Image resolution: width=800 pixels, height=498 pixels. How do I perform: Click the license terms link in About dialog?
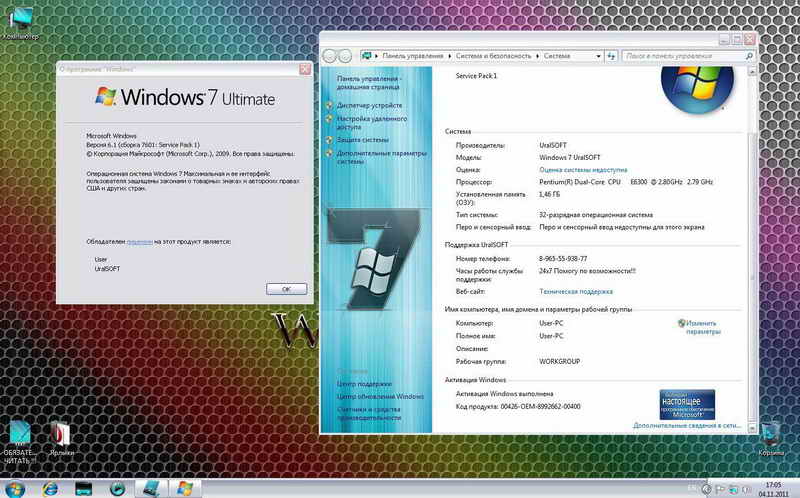coord(139,242)
